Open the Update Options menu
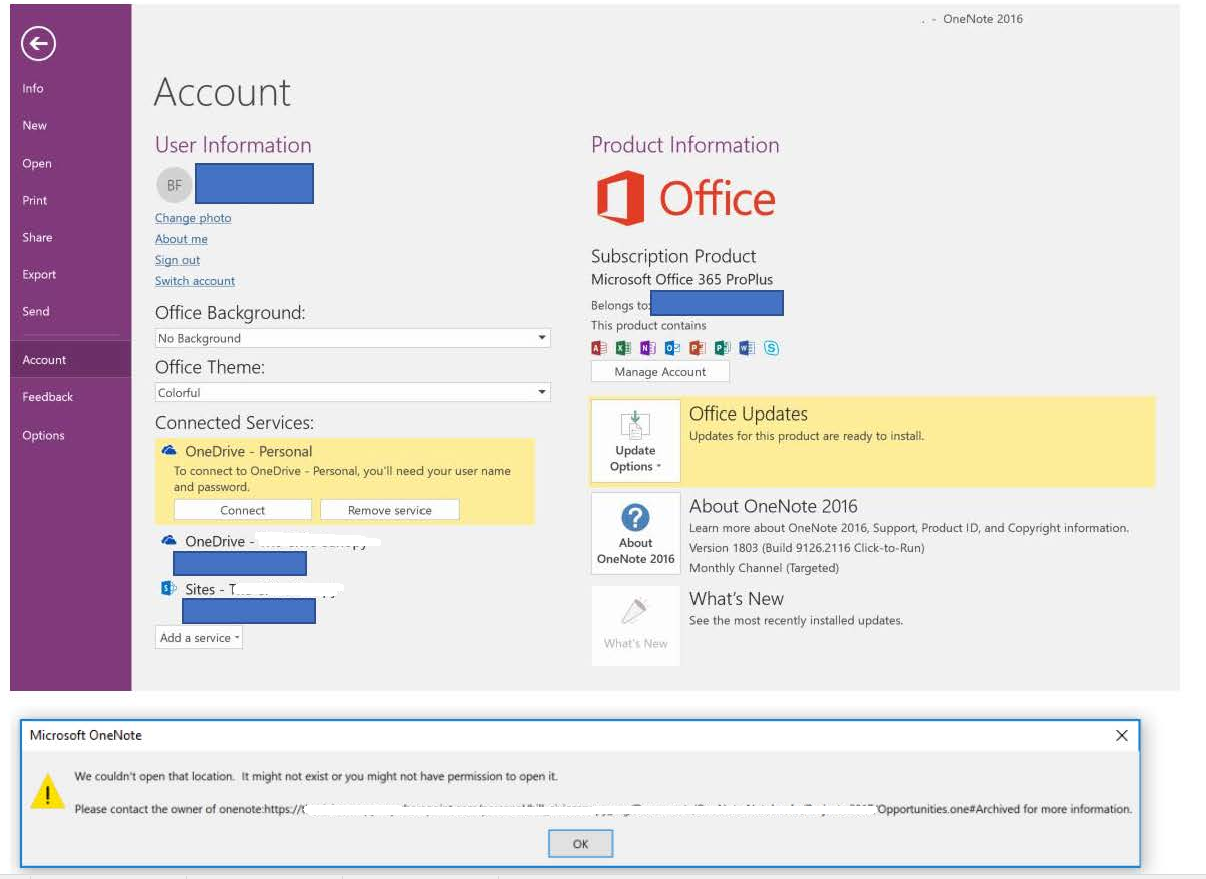This screenshot has width=1206, height=879. pos(635,441)
